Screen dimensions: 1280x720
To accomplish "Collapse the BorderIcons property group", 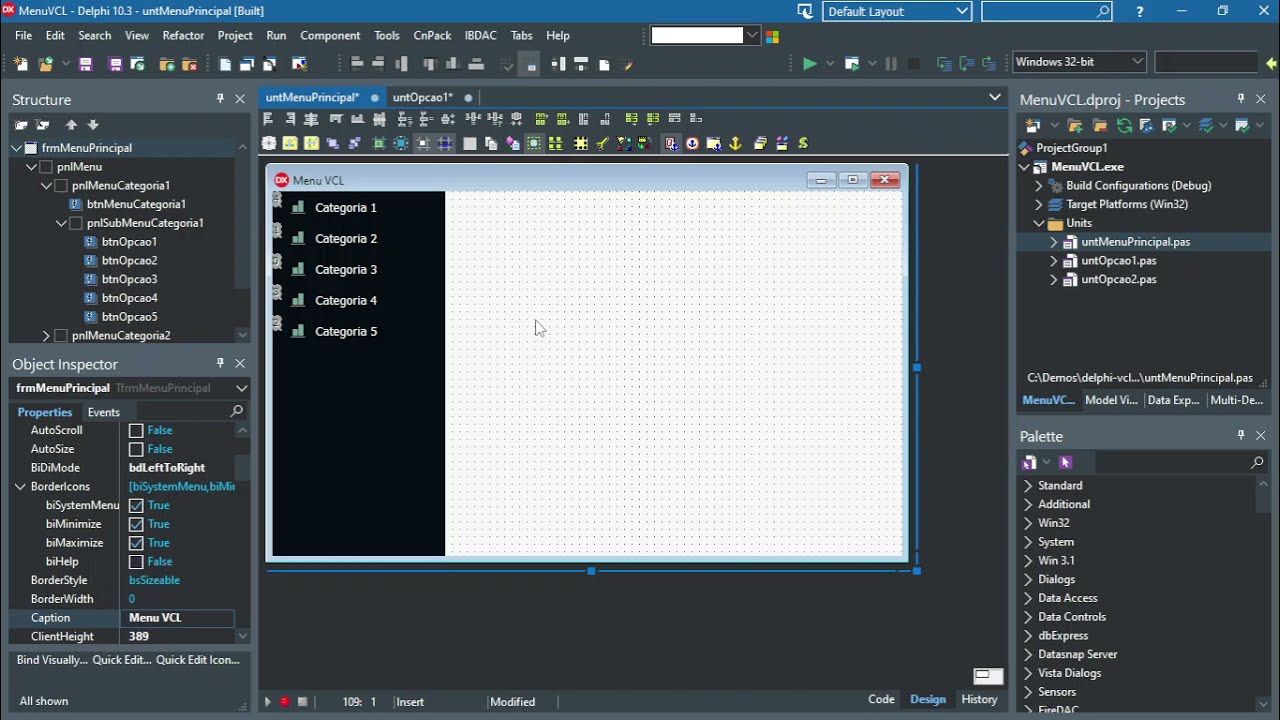I will [20, 486].
